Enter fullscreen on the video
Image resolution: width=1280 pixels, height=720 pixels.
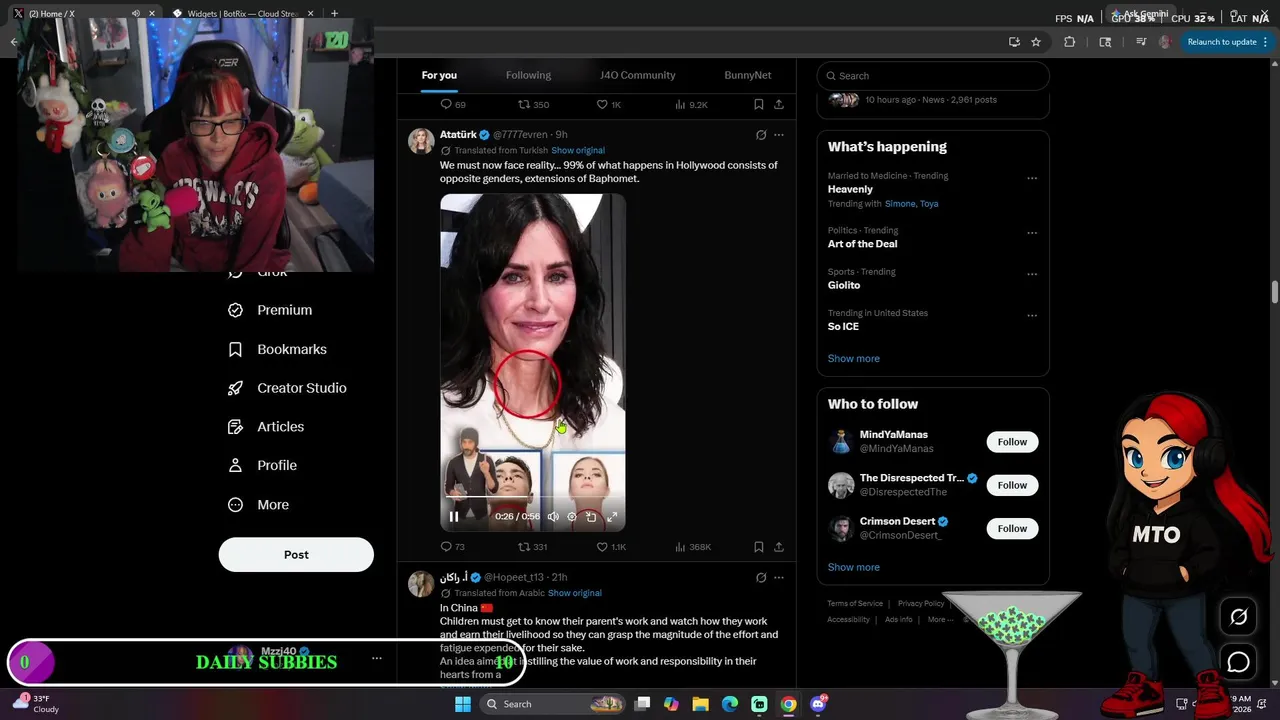(612, 517)
